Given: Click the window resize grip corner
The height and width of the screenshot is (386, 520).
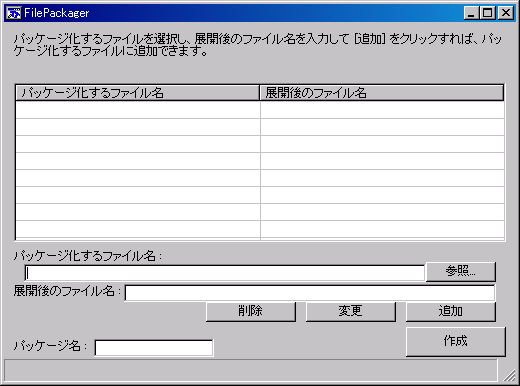Looking at the screenshot, I should (x=509, y=375).
